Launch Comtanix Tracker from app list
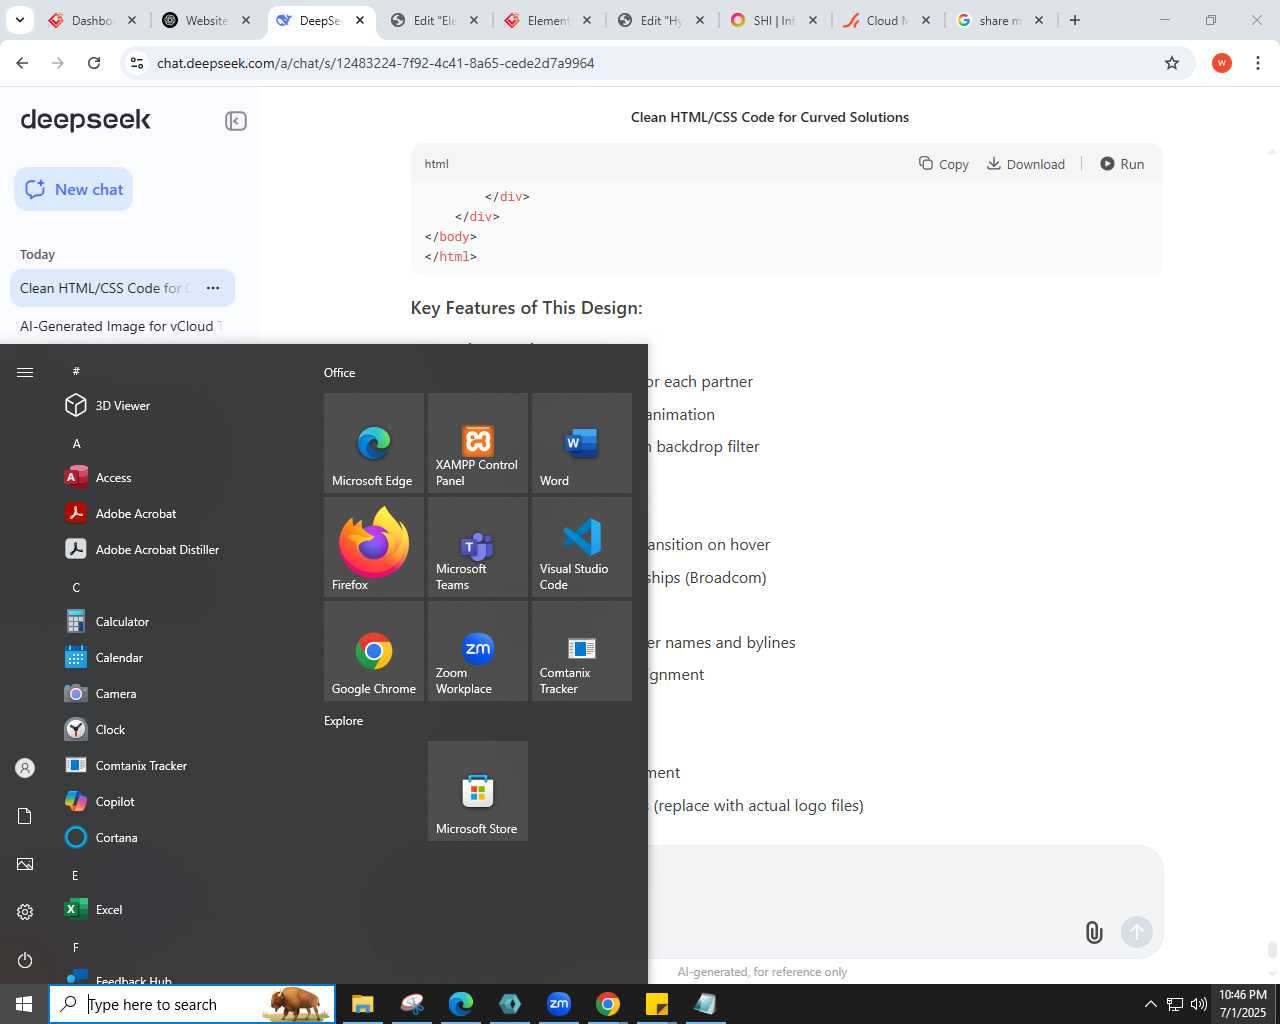 (180, 766)
